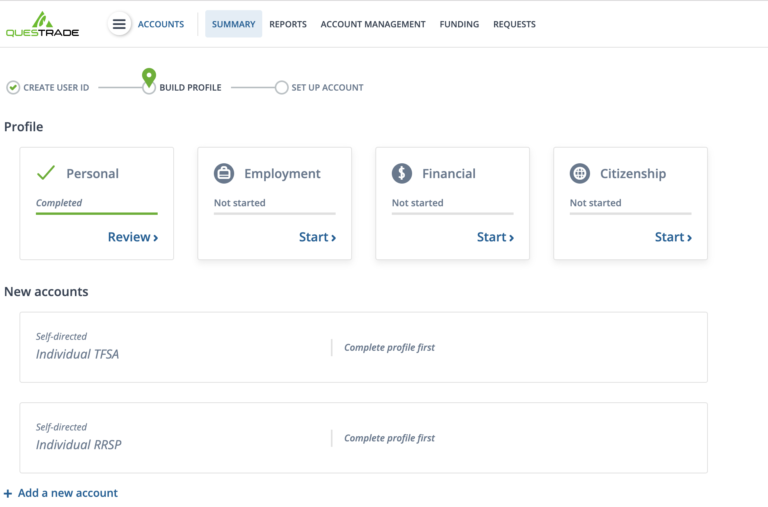Click Start in the Citizenship card

pyautogui.click(x=673, y=237)
